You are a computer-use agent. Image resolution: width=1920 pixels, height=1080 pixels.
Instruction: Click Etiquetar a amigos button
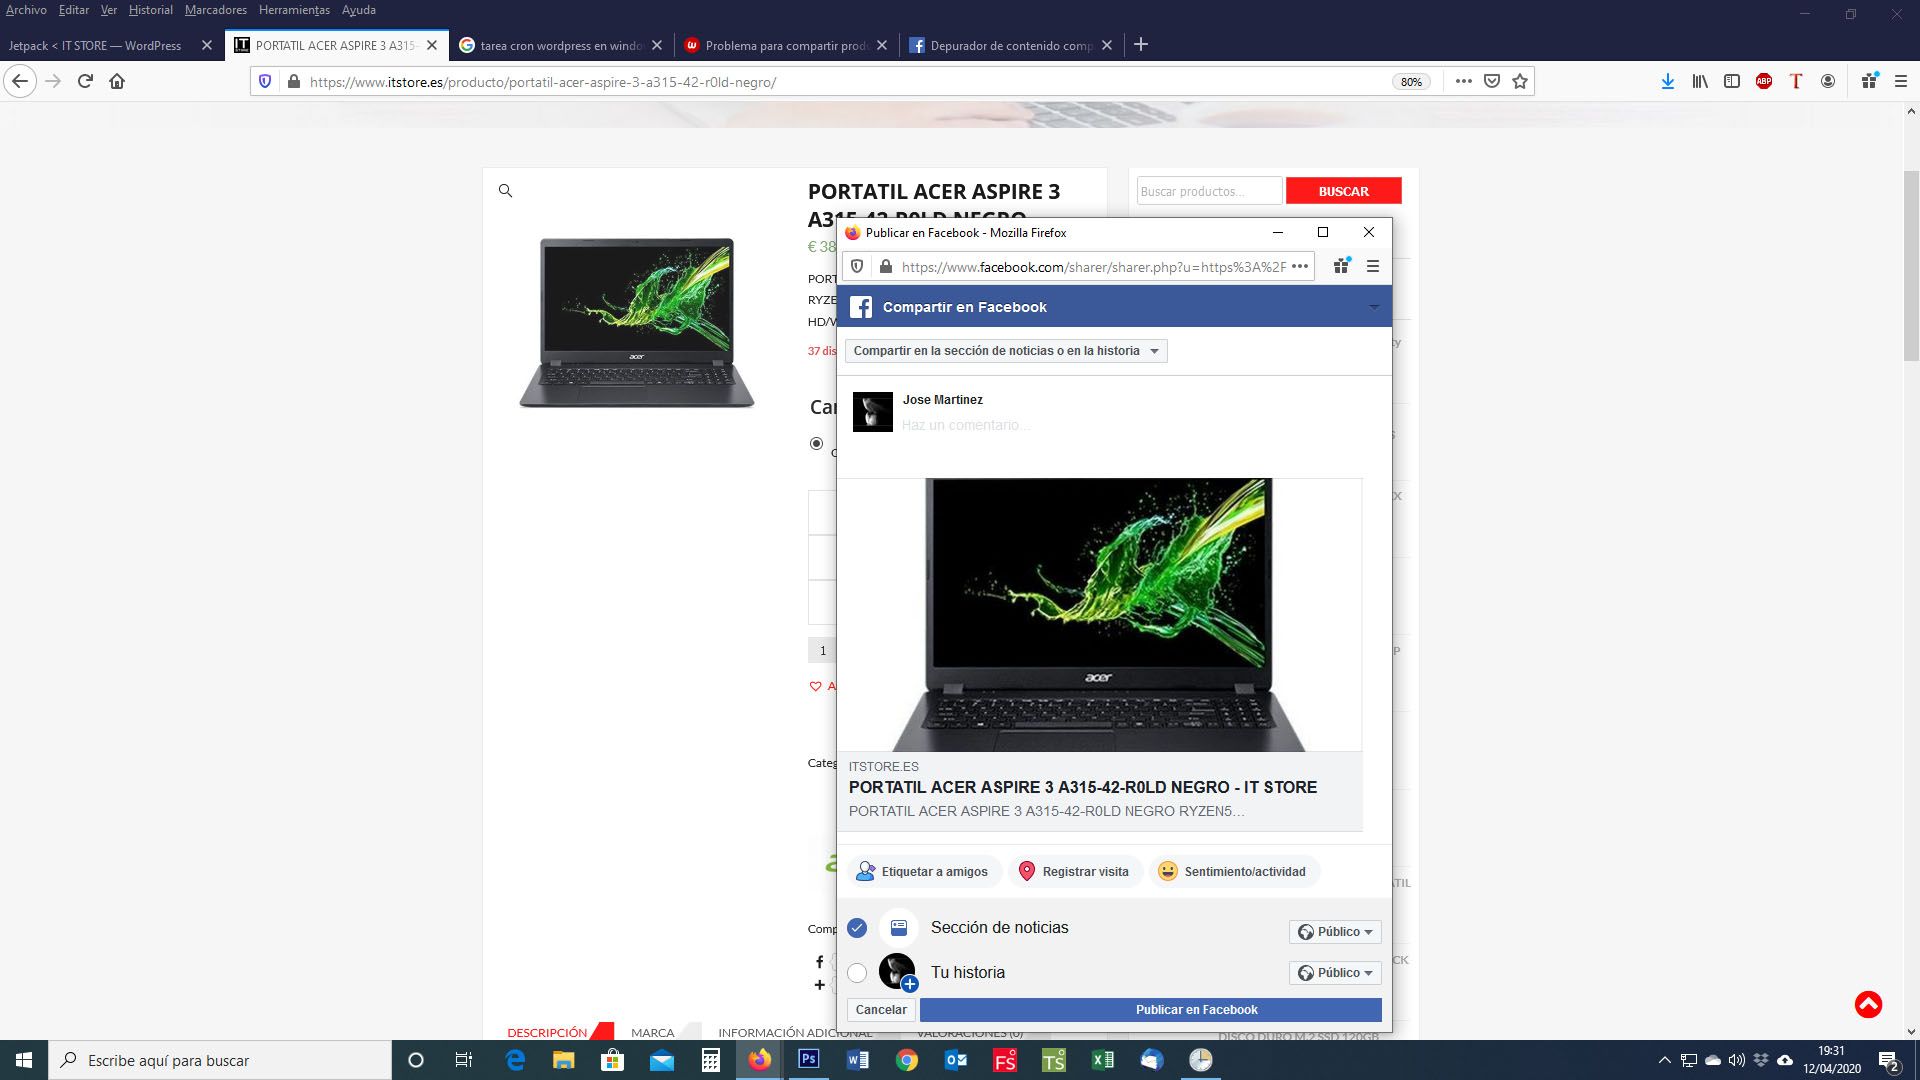[923, 872]
